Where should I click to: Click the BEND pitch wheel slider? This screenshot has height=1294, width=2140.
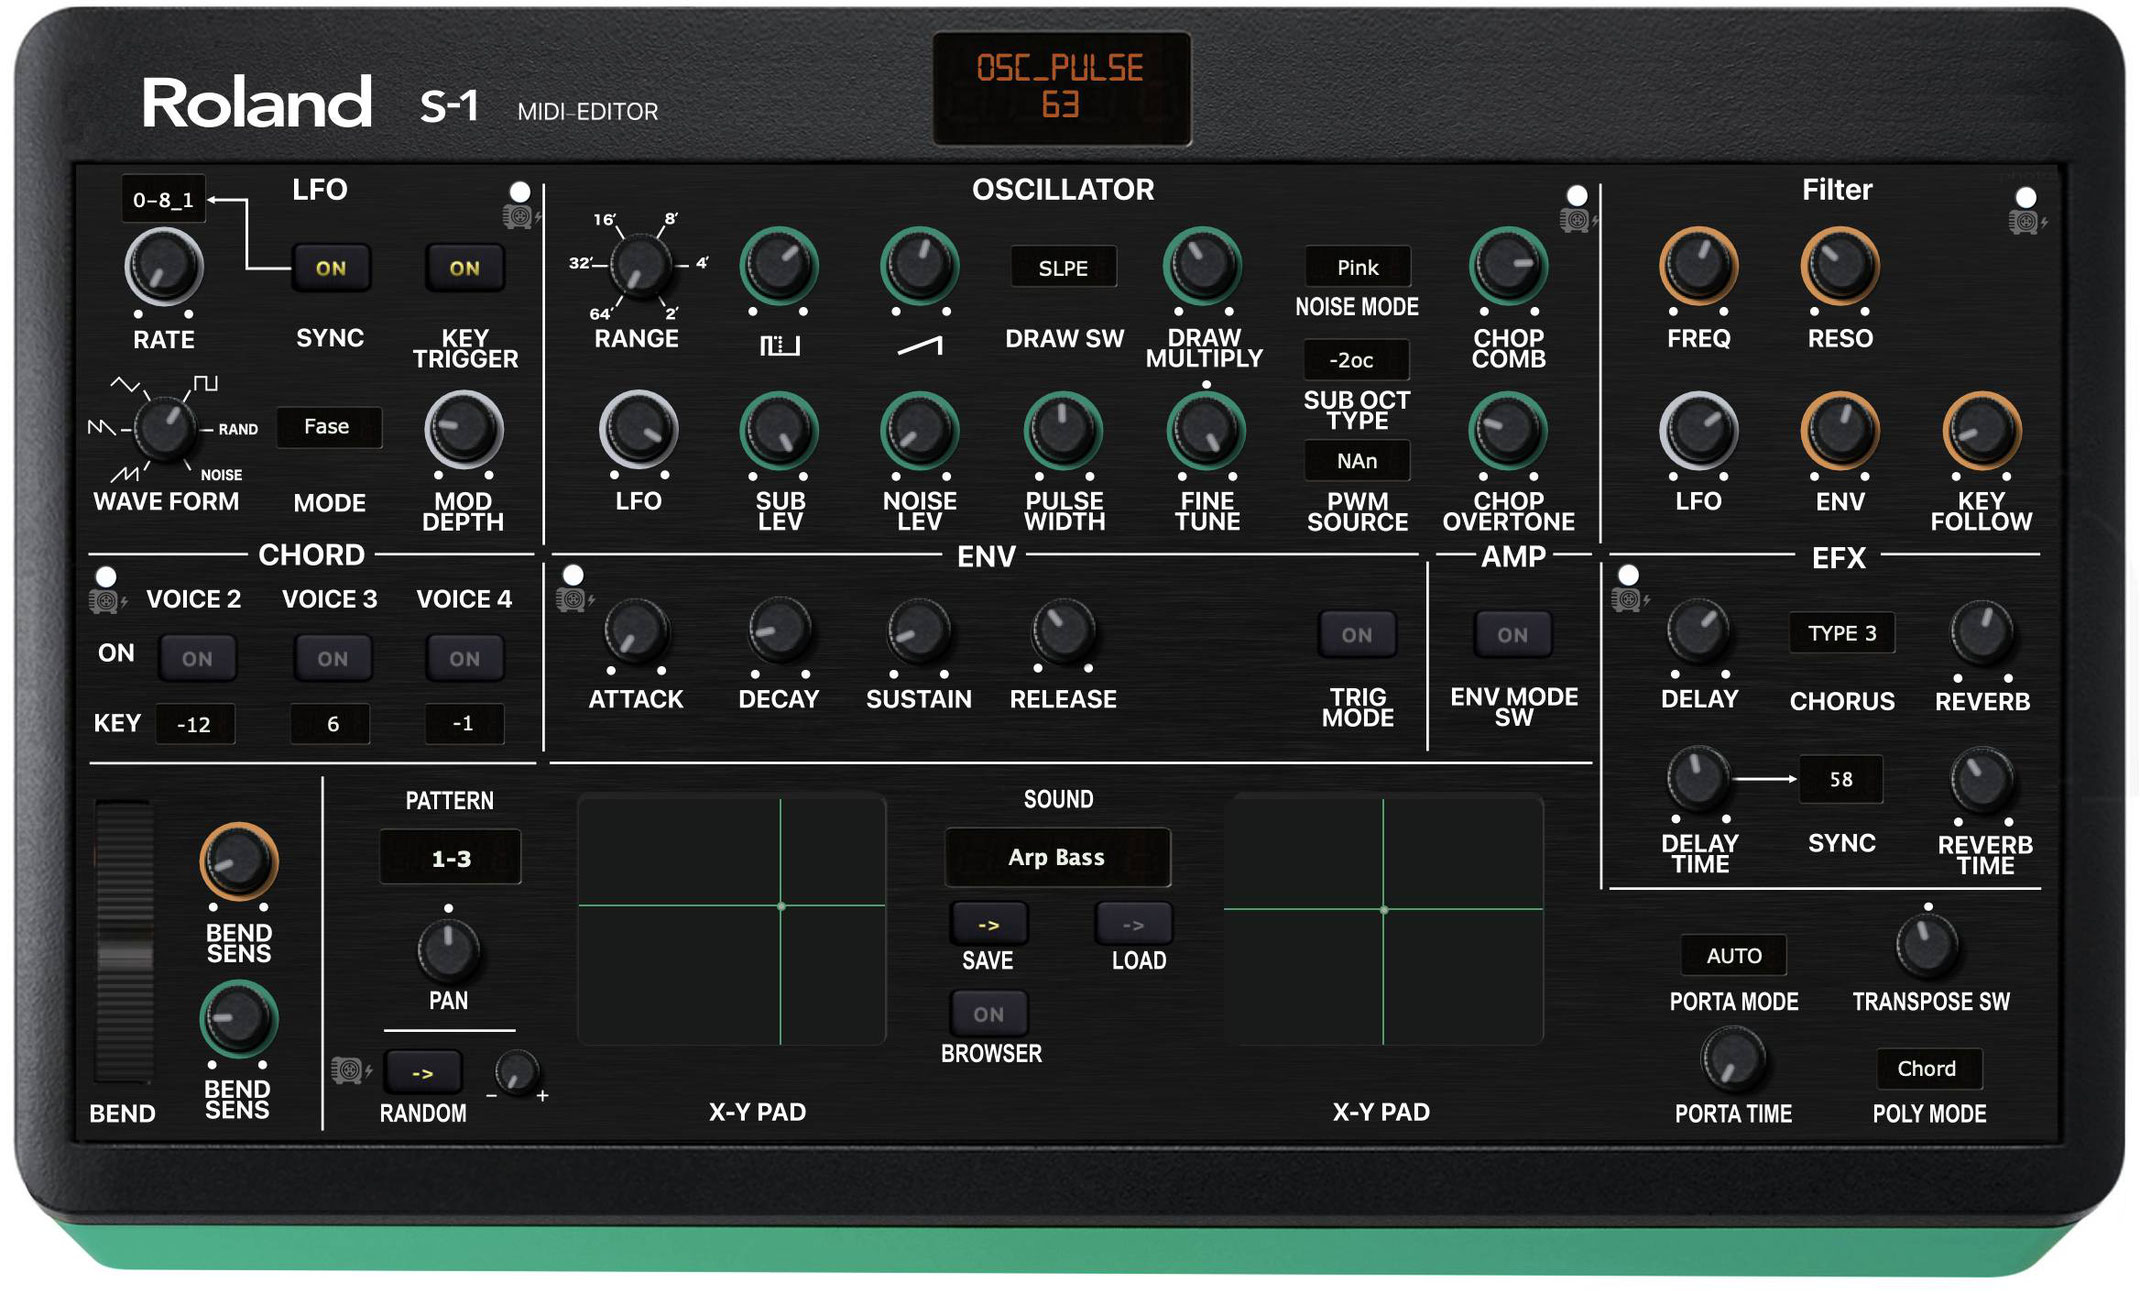[x=124, y=941]
